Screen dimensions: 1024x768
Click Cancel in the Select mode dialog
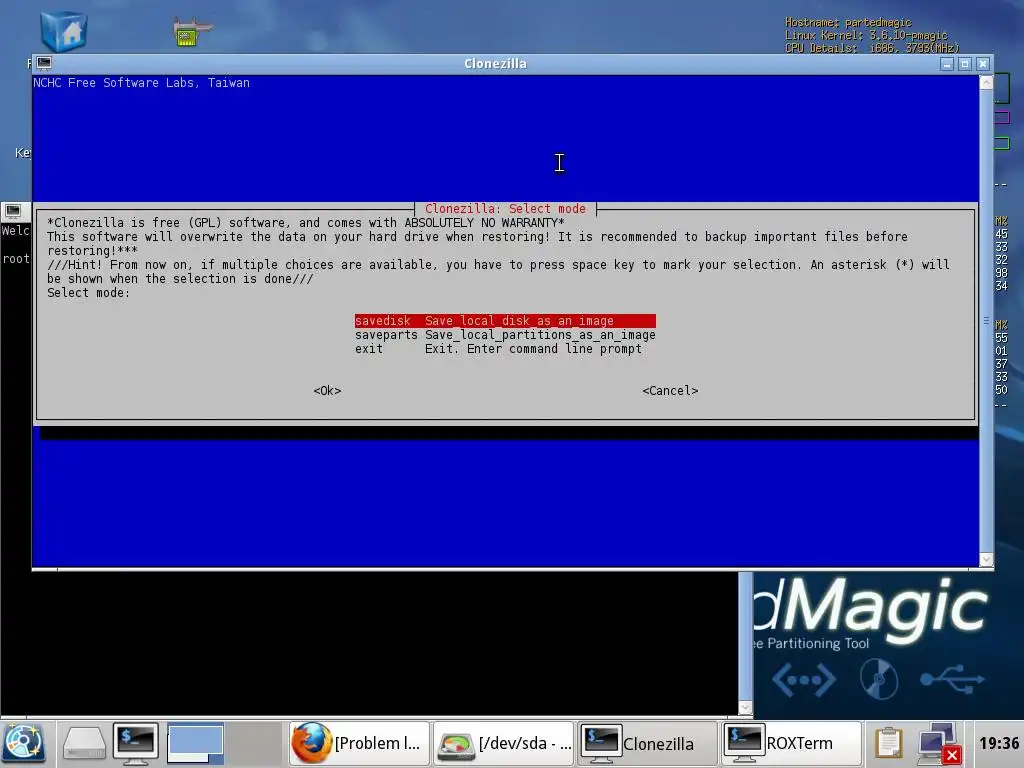coord(670,391)
